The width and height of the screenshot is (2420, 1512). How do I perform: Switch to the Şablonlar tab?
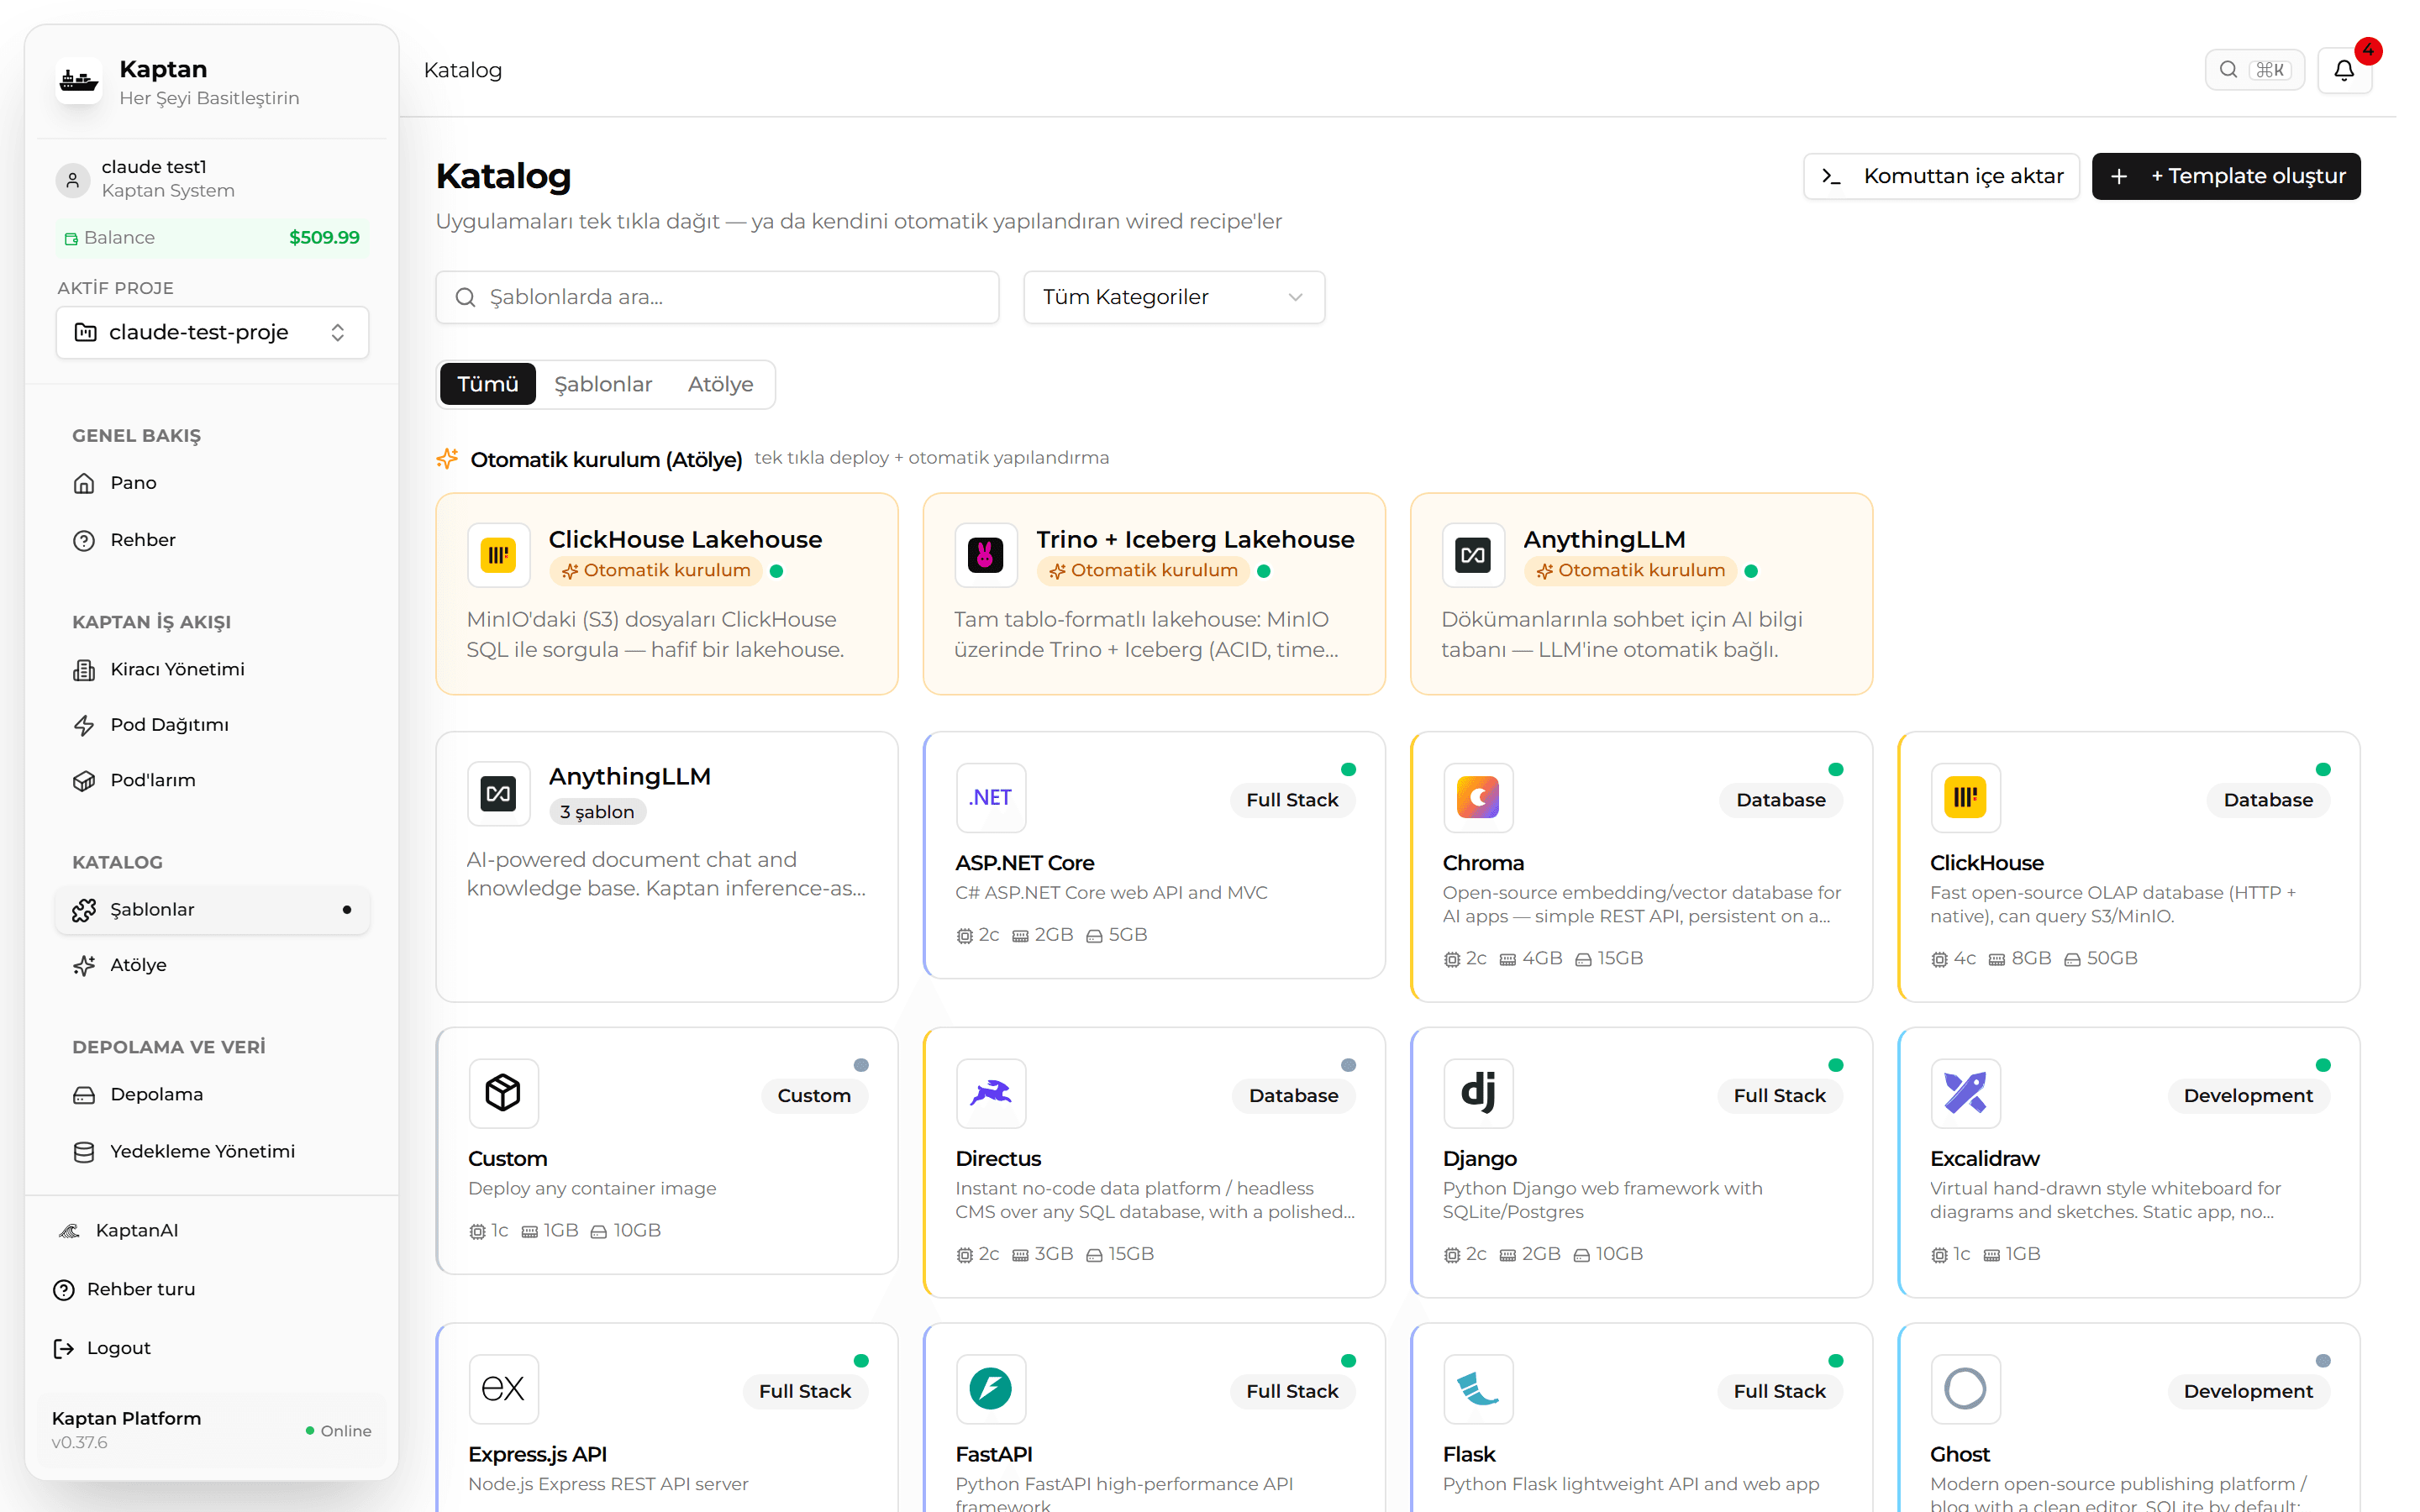603,384
